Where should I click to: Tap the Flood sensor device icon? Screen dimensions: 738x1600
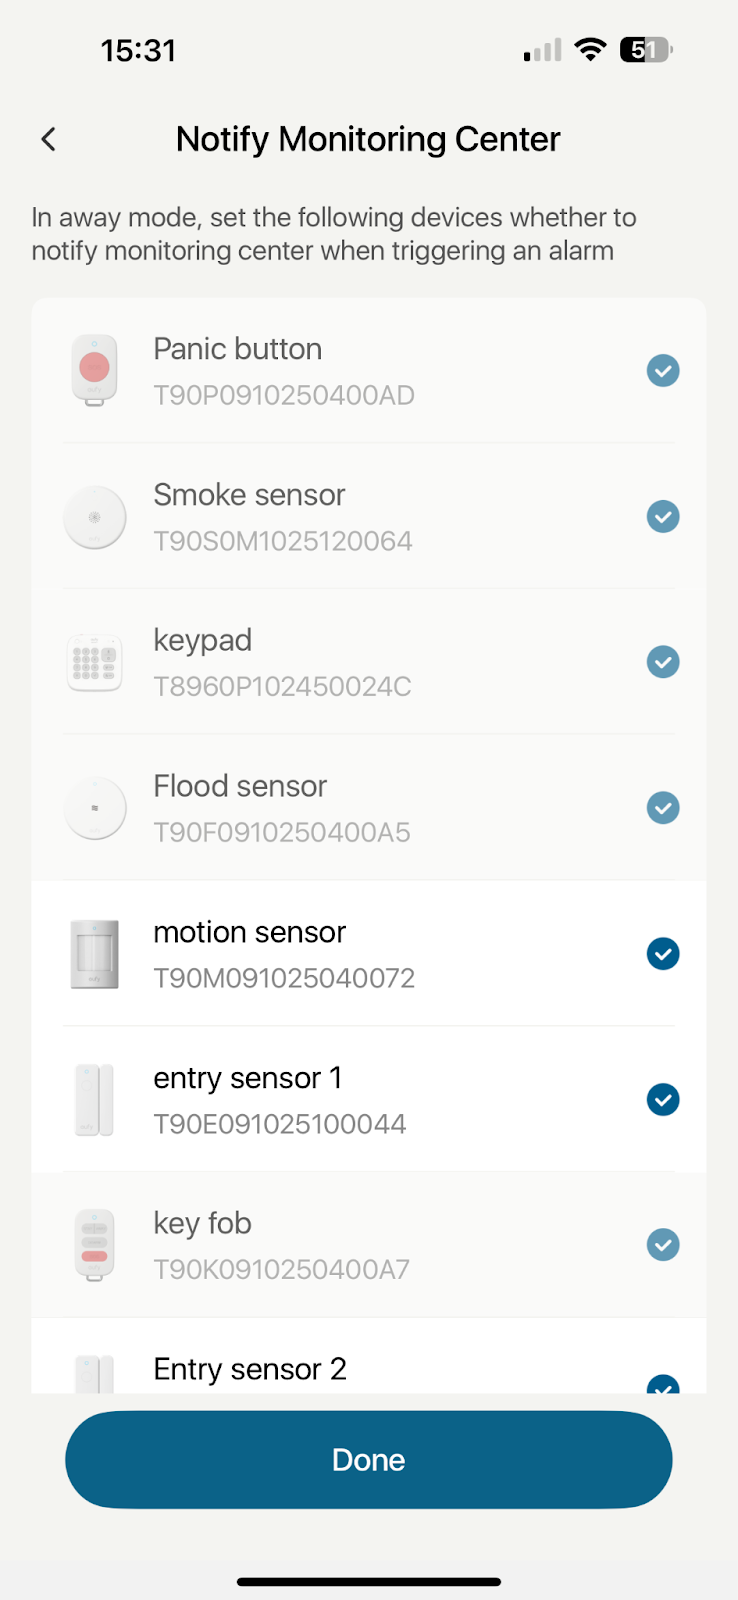[x=94, y=808]
